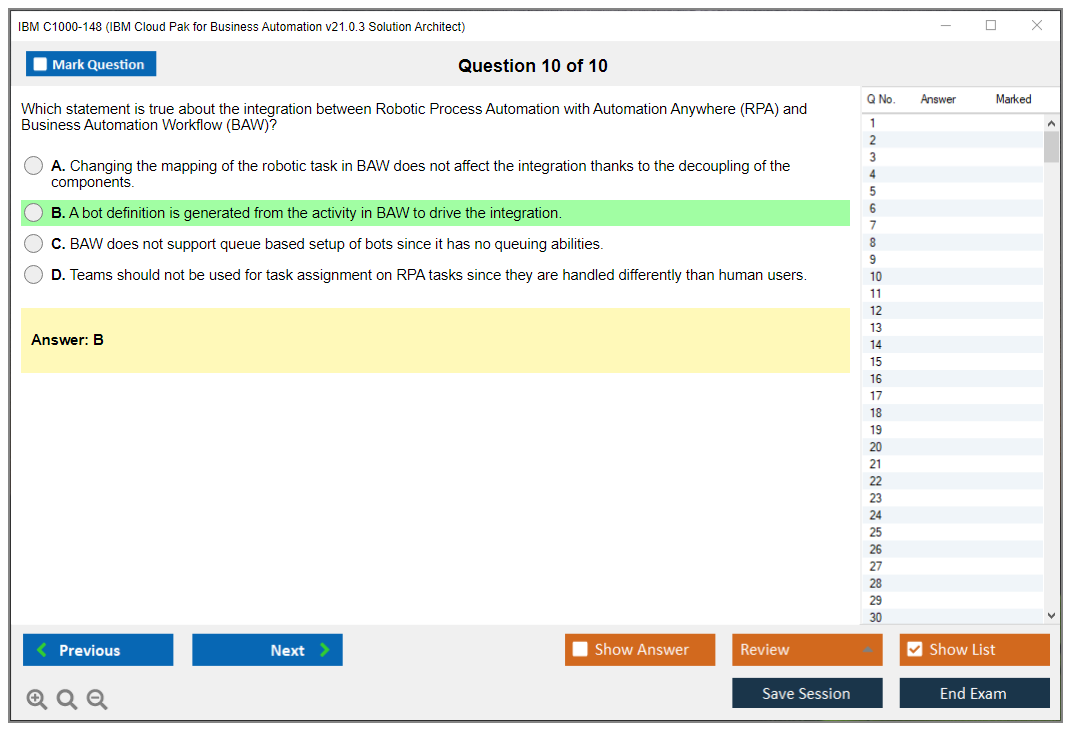Click the zoom reset magnifier icon
Screen dimensions: 1075x735
click(67, 699)
